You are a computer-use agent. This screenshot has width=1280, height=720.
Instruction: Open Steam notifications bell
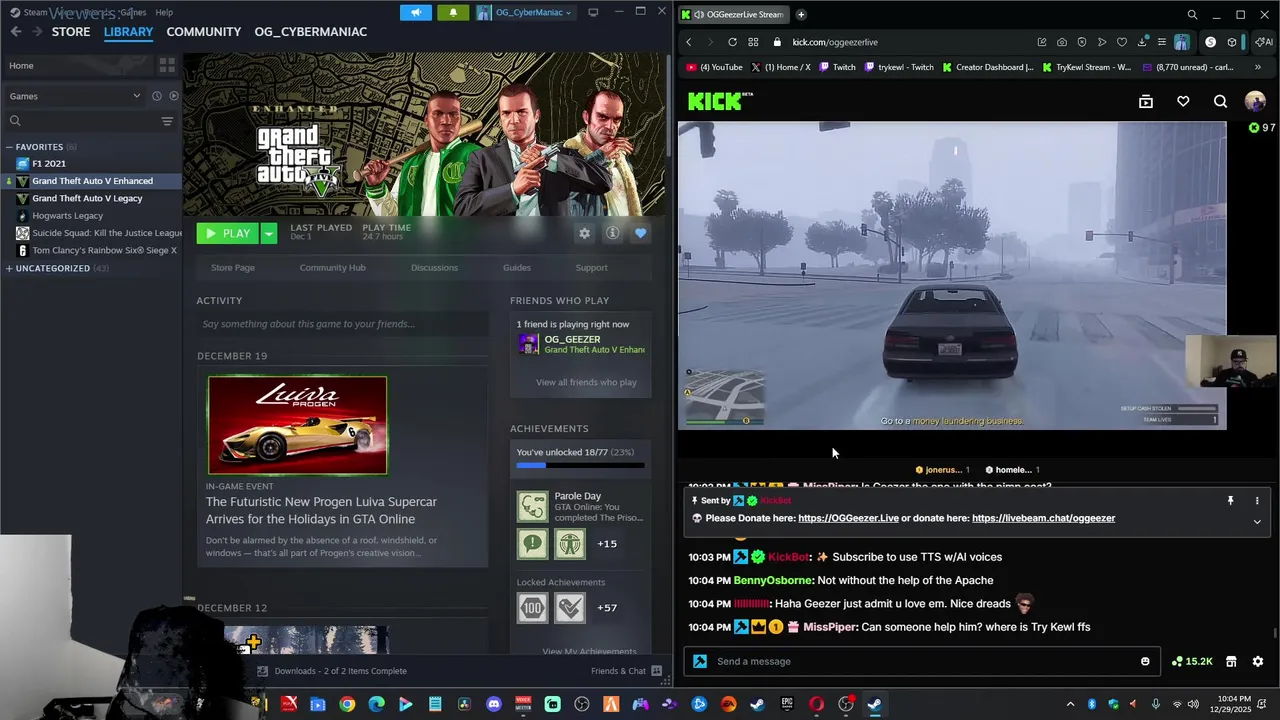pyautogui.click(x=453, y=12)
